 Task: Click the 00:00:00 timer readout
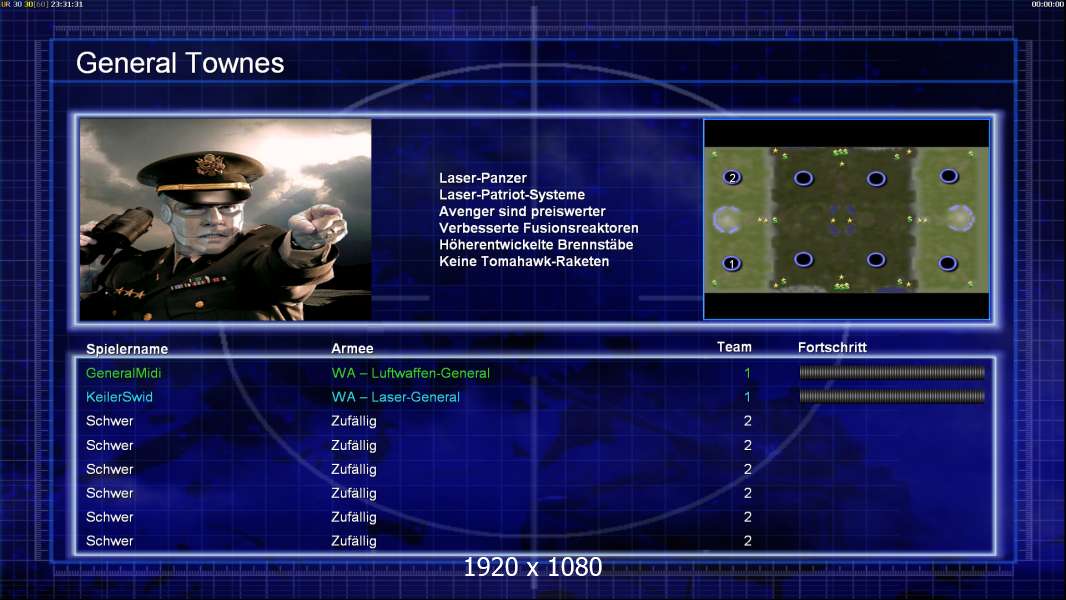point(1048,4)
